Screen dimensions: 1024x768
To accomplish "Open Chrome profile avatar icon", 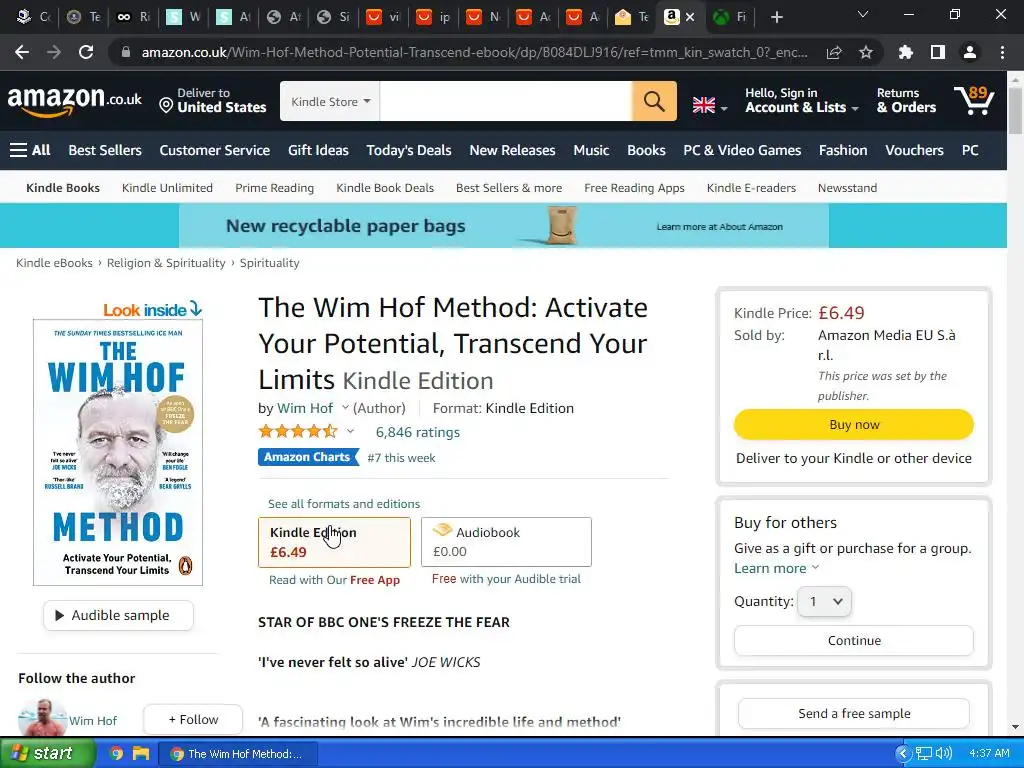I will click(x=970, y=52).
